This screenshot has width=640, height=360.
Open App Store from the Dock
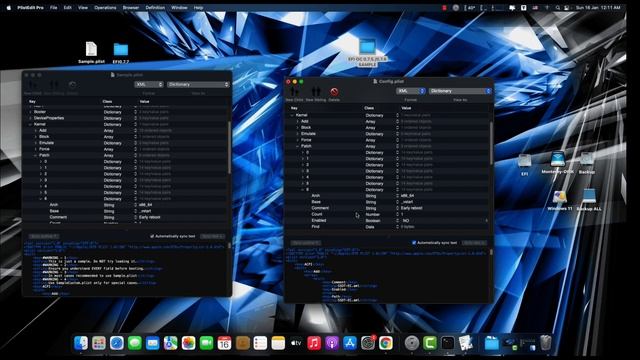click(x=350, y=343)
